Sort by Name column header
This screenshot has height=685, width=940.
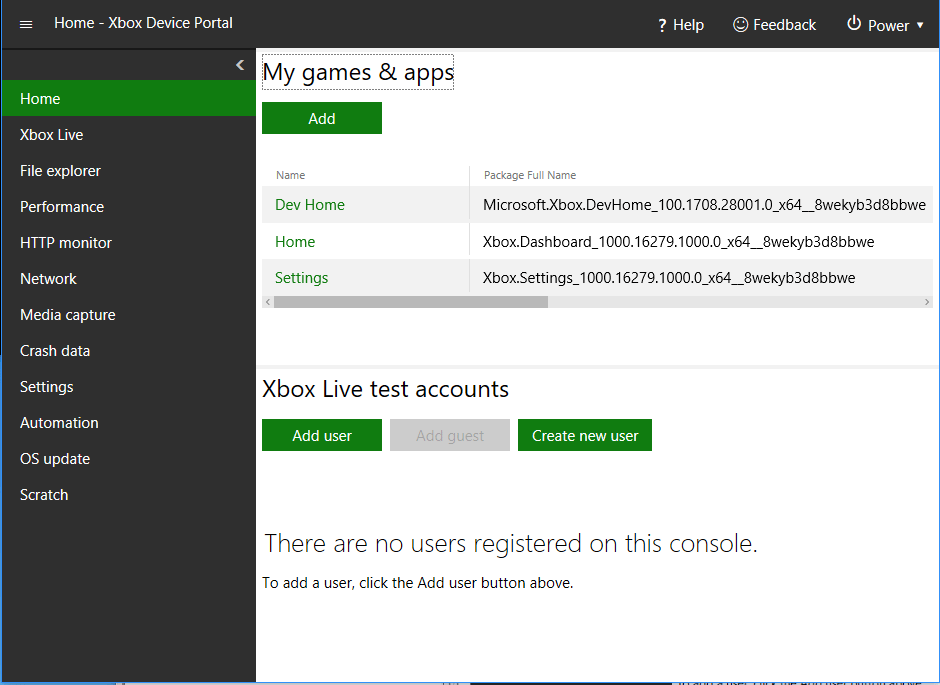tap(291, 175)
